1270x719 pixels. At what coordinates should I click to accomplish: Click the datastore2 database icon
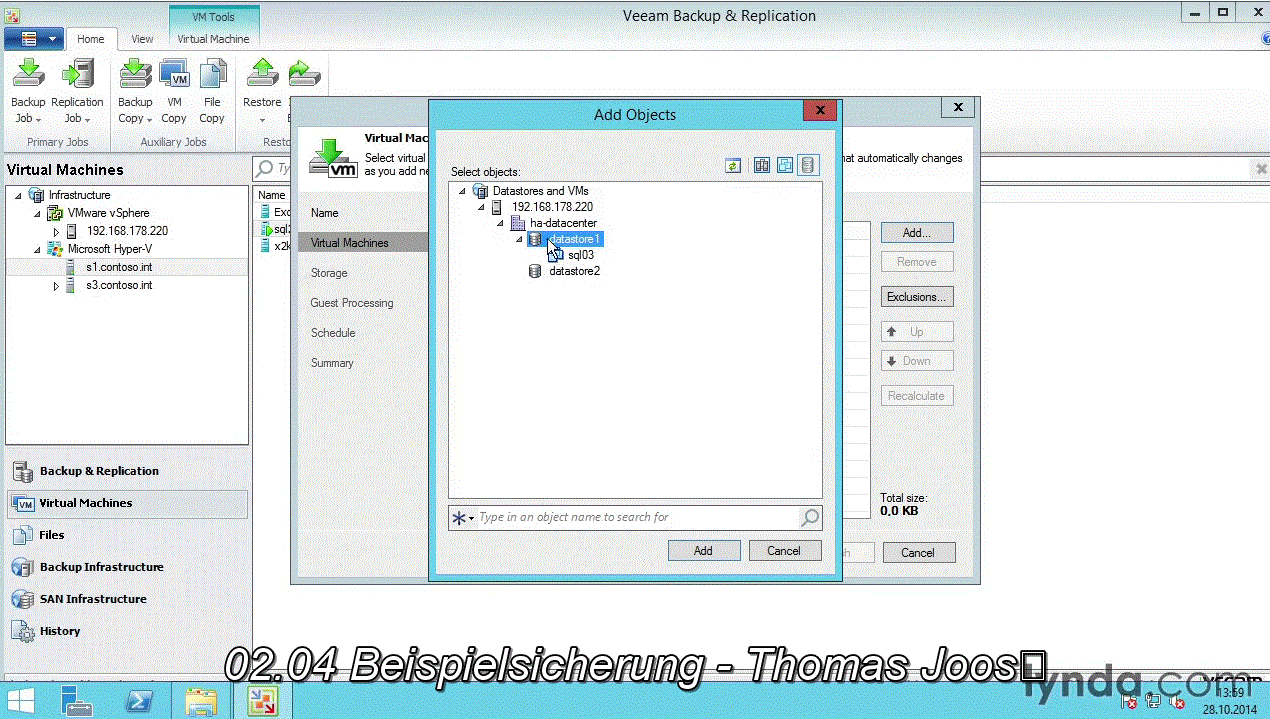535,271
